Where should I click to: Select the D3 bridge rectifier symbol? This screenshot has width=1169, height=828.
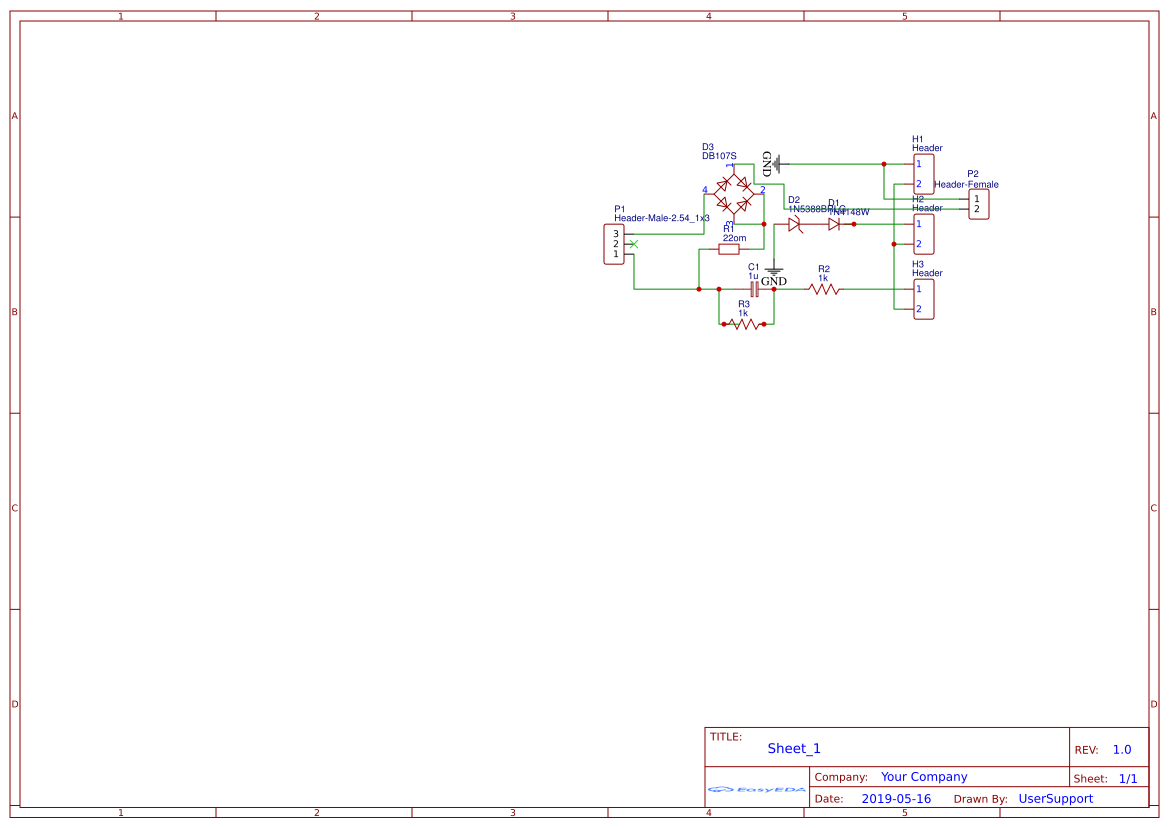click(x=734, y=192)
